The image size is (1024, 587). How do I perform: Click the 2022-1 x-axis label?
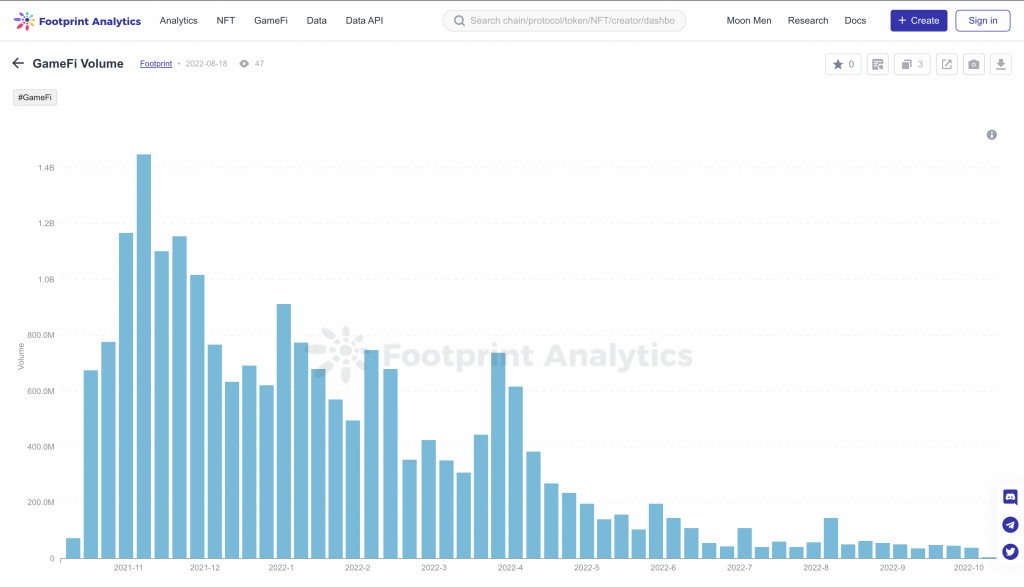(281, 567)
